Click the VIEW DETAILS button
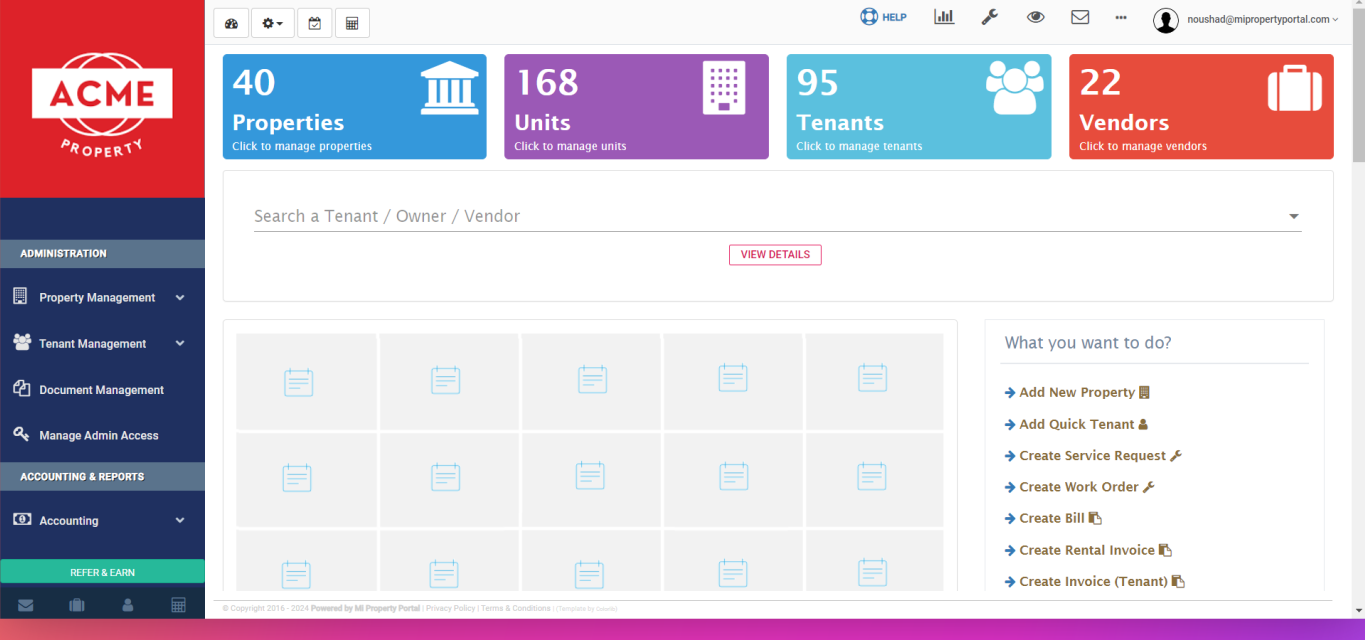The height and width of the screenshot is (640, 1365). (775, 254)
